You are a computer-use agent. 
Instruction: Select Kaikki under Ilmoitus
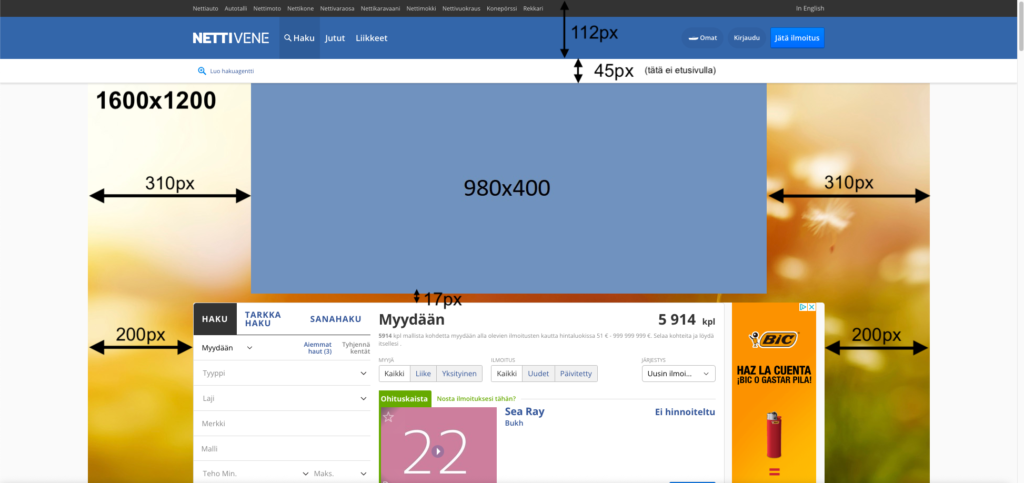coord(507,373)
